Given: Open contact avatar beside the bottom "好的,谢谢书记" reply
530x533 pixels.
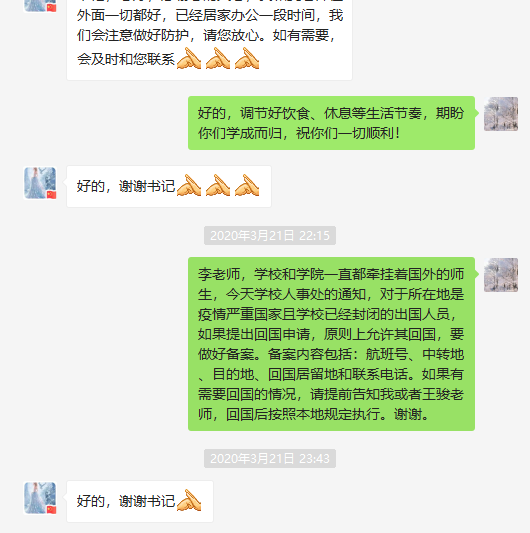Looking at the screenshot, I should tap(40, 498).
